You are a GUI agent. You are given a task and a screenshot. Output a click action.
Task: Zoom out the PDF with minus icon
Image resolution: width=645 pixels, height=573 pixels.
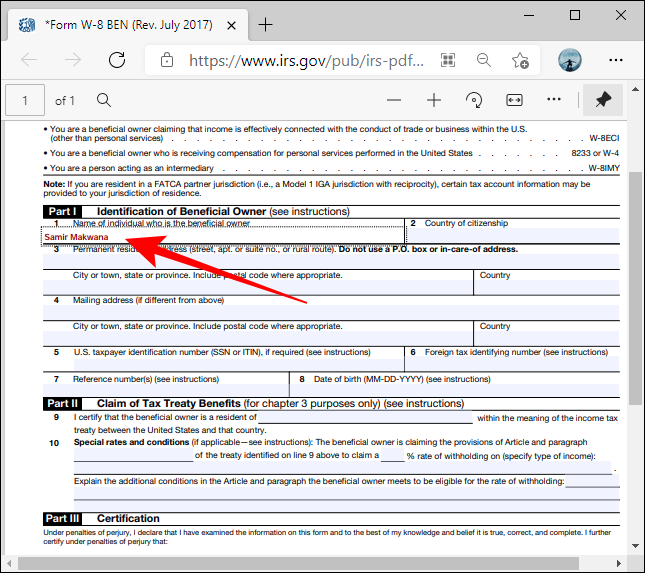(x=394, y=100)
